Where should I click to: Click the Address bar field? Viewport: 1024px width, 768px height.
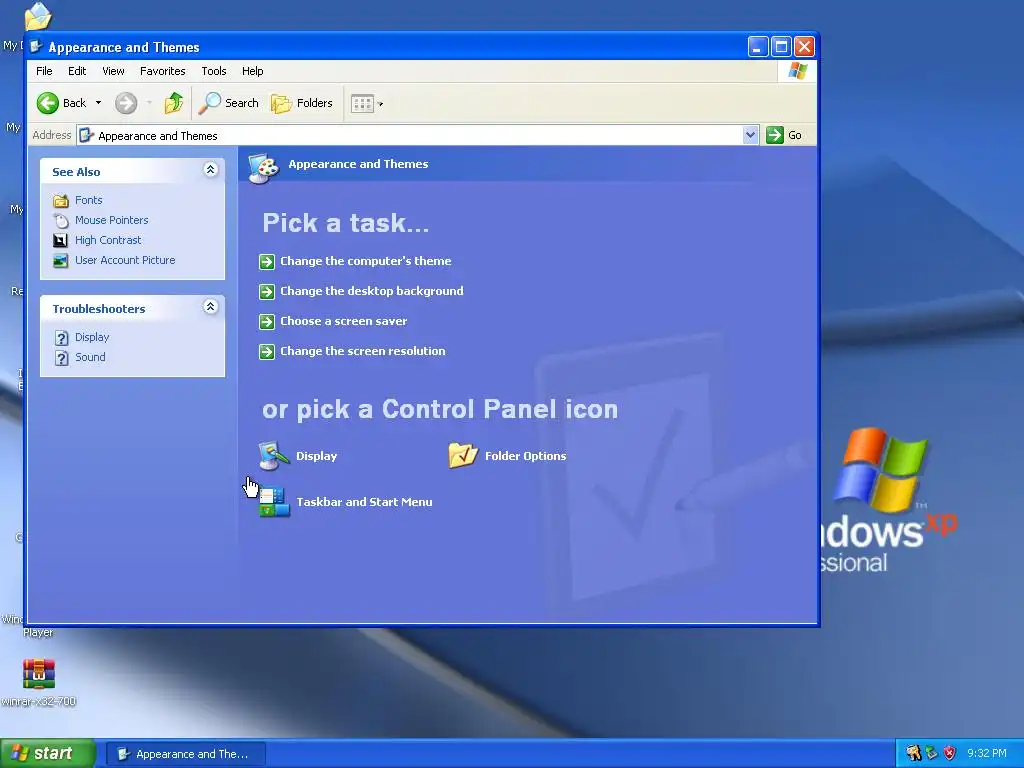417,135
